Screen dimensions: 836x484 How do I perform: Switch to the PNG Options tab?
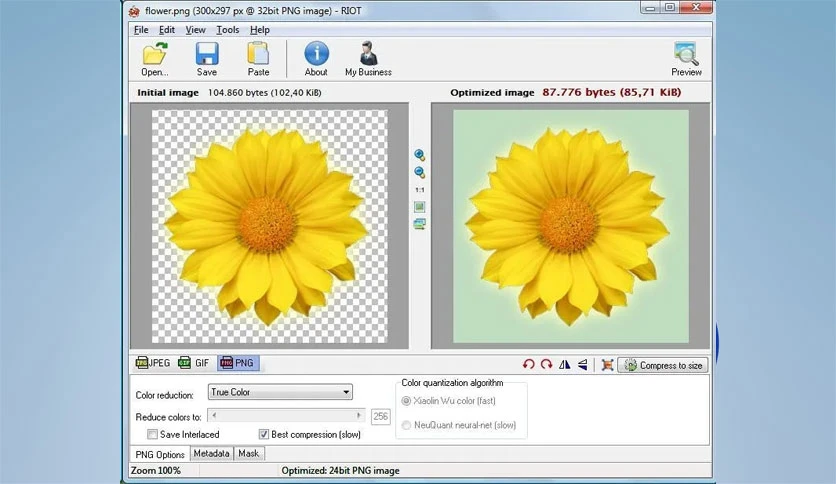coord(160,454)
